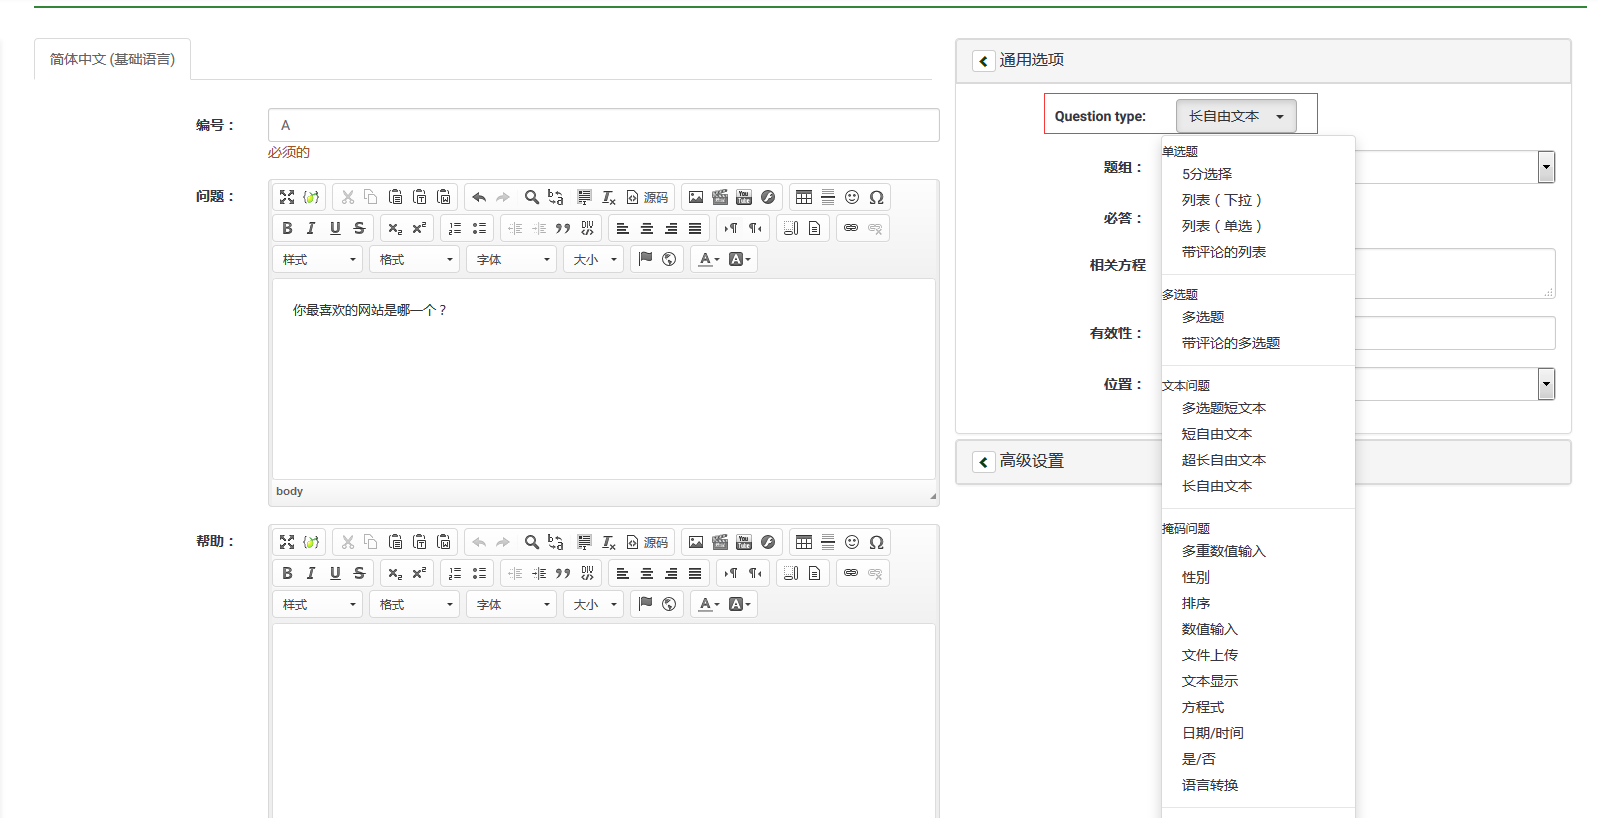Maximize the question editor with fullscreen icon

click(x=287, y=197)
